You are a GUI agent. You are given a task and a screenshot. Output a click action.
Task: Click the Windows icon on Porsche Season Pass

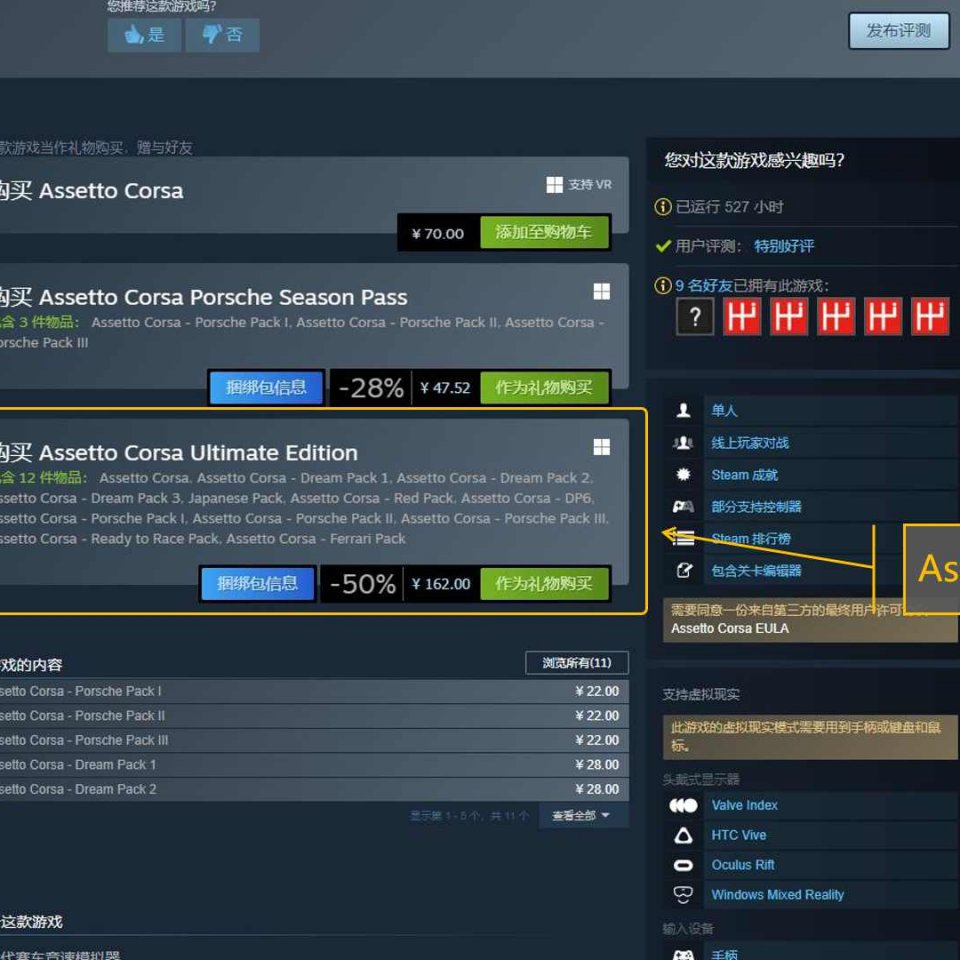point(601,291)
